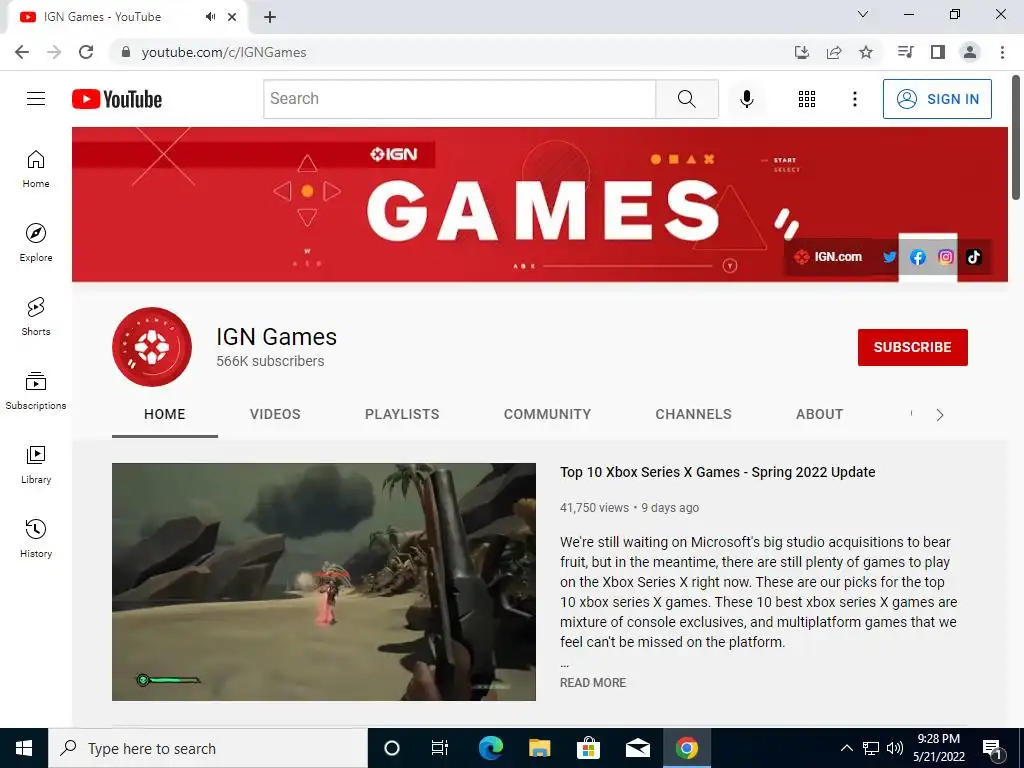
Task: Open the notification center
Action: pyautogui.click(x=992, y=749)
